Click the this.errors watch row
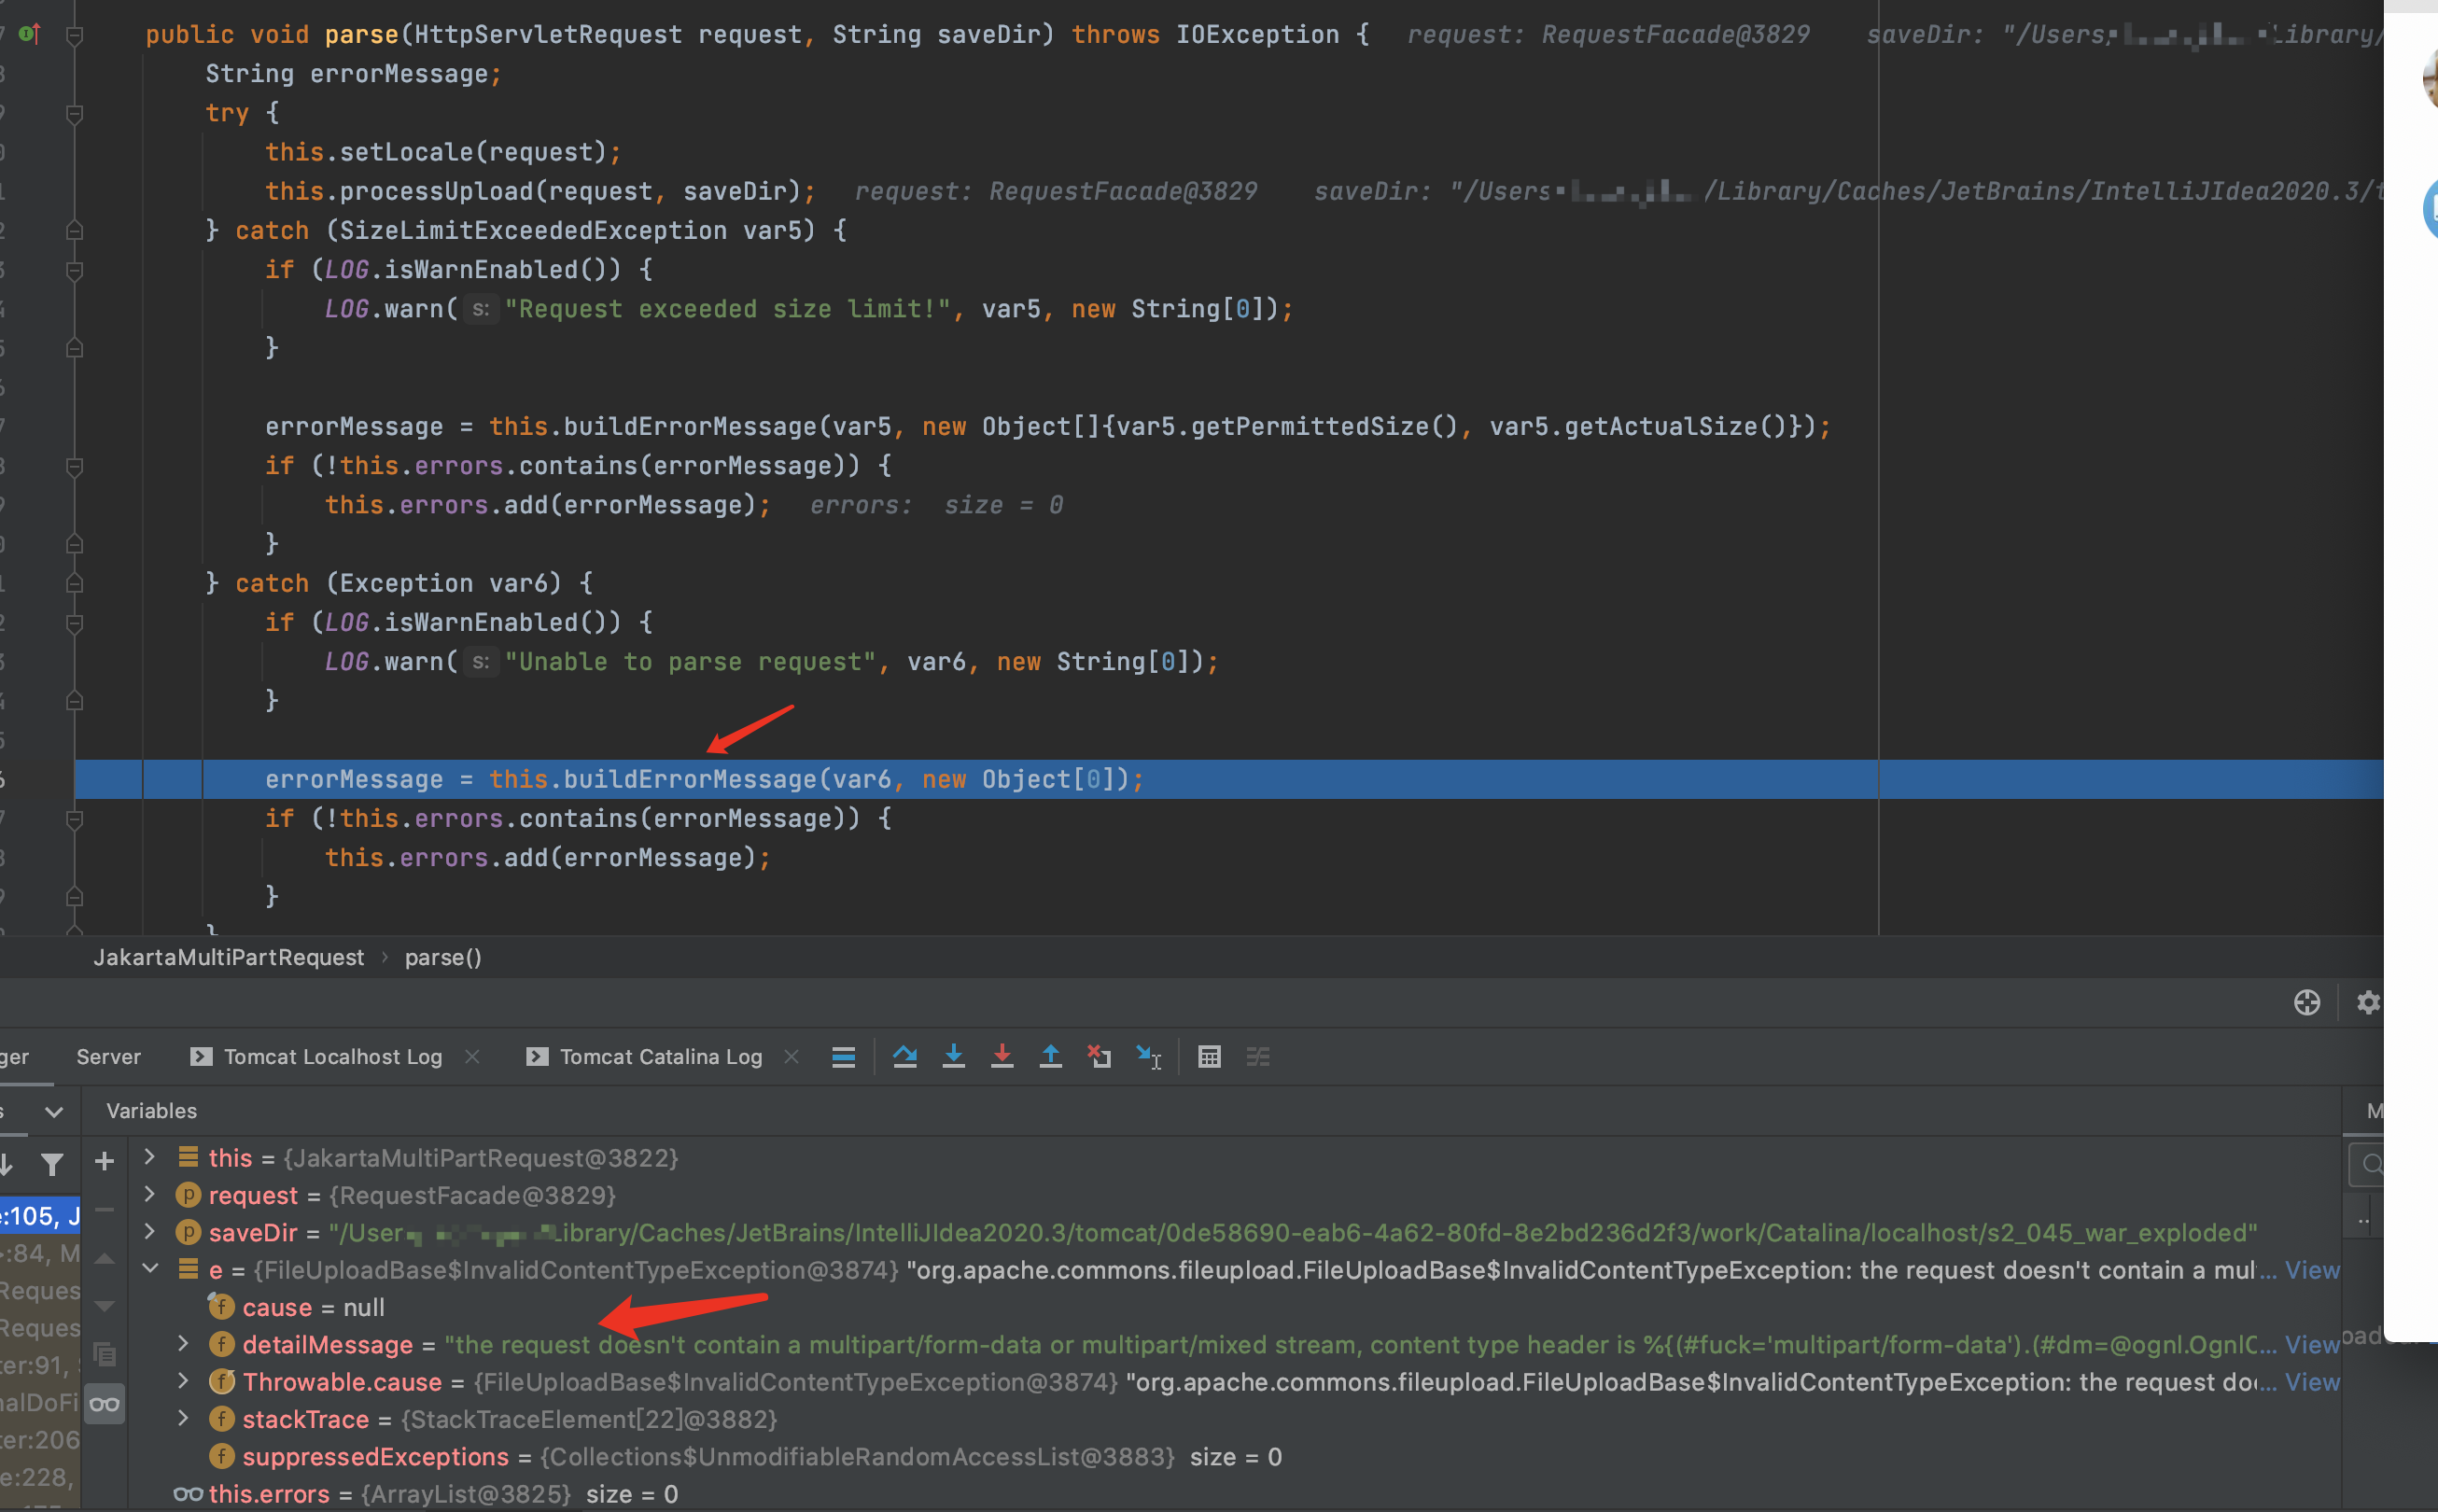 point(443,1495)
